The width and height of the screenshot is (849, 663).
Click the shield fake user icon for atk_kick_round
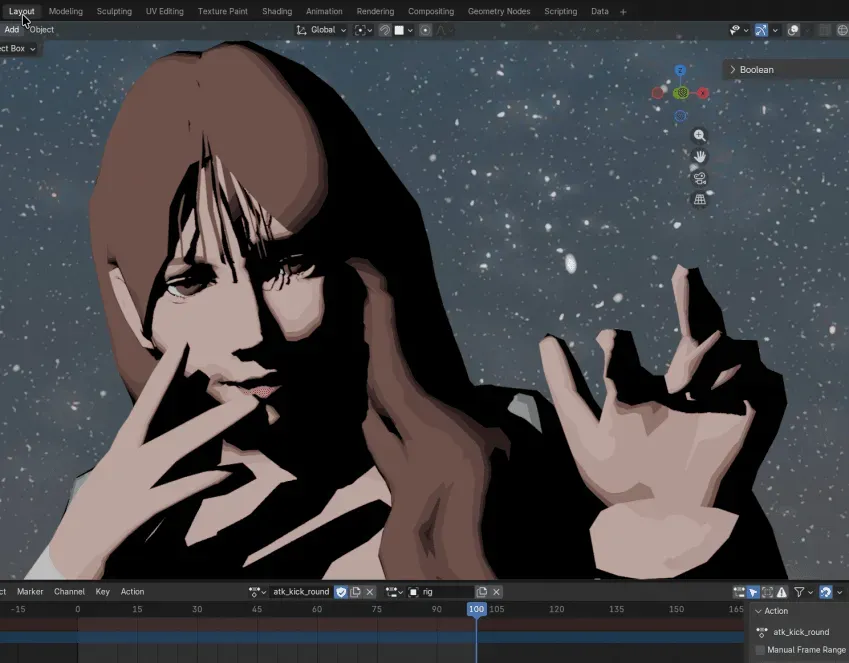[x=341, y=592]
